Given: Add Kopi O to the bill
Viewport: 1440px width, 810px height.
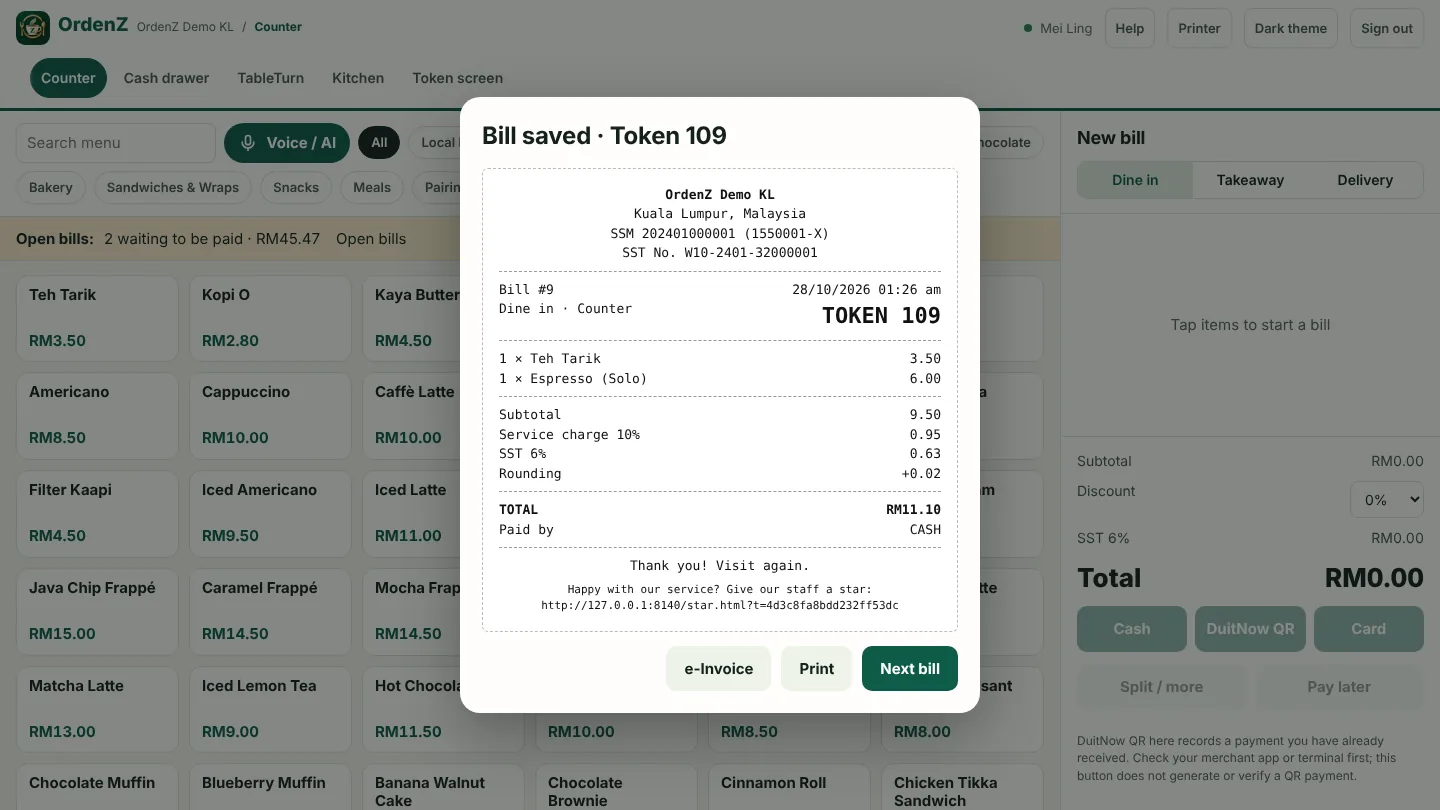Looking at the screenshot, I should (270, 318).
